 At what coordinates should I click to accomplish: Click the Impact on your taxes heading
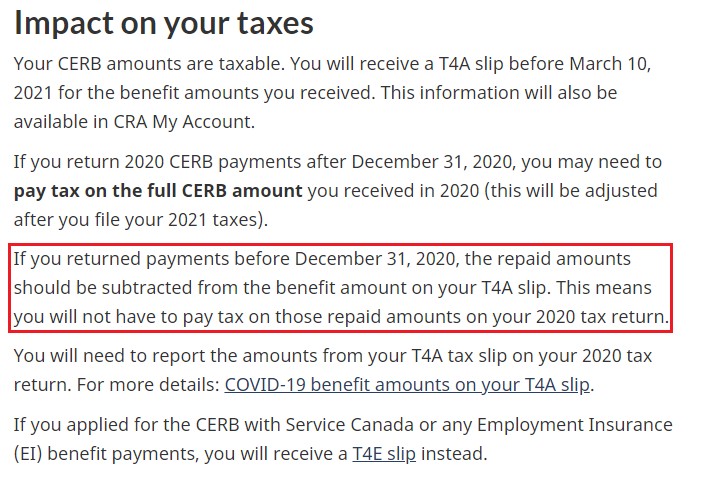pyautogui.click(x=163, y=22)
